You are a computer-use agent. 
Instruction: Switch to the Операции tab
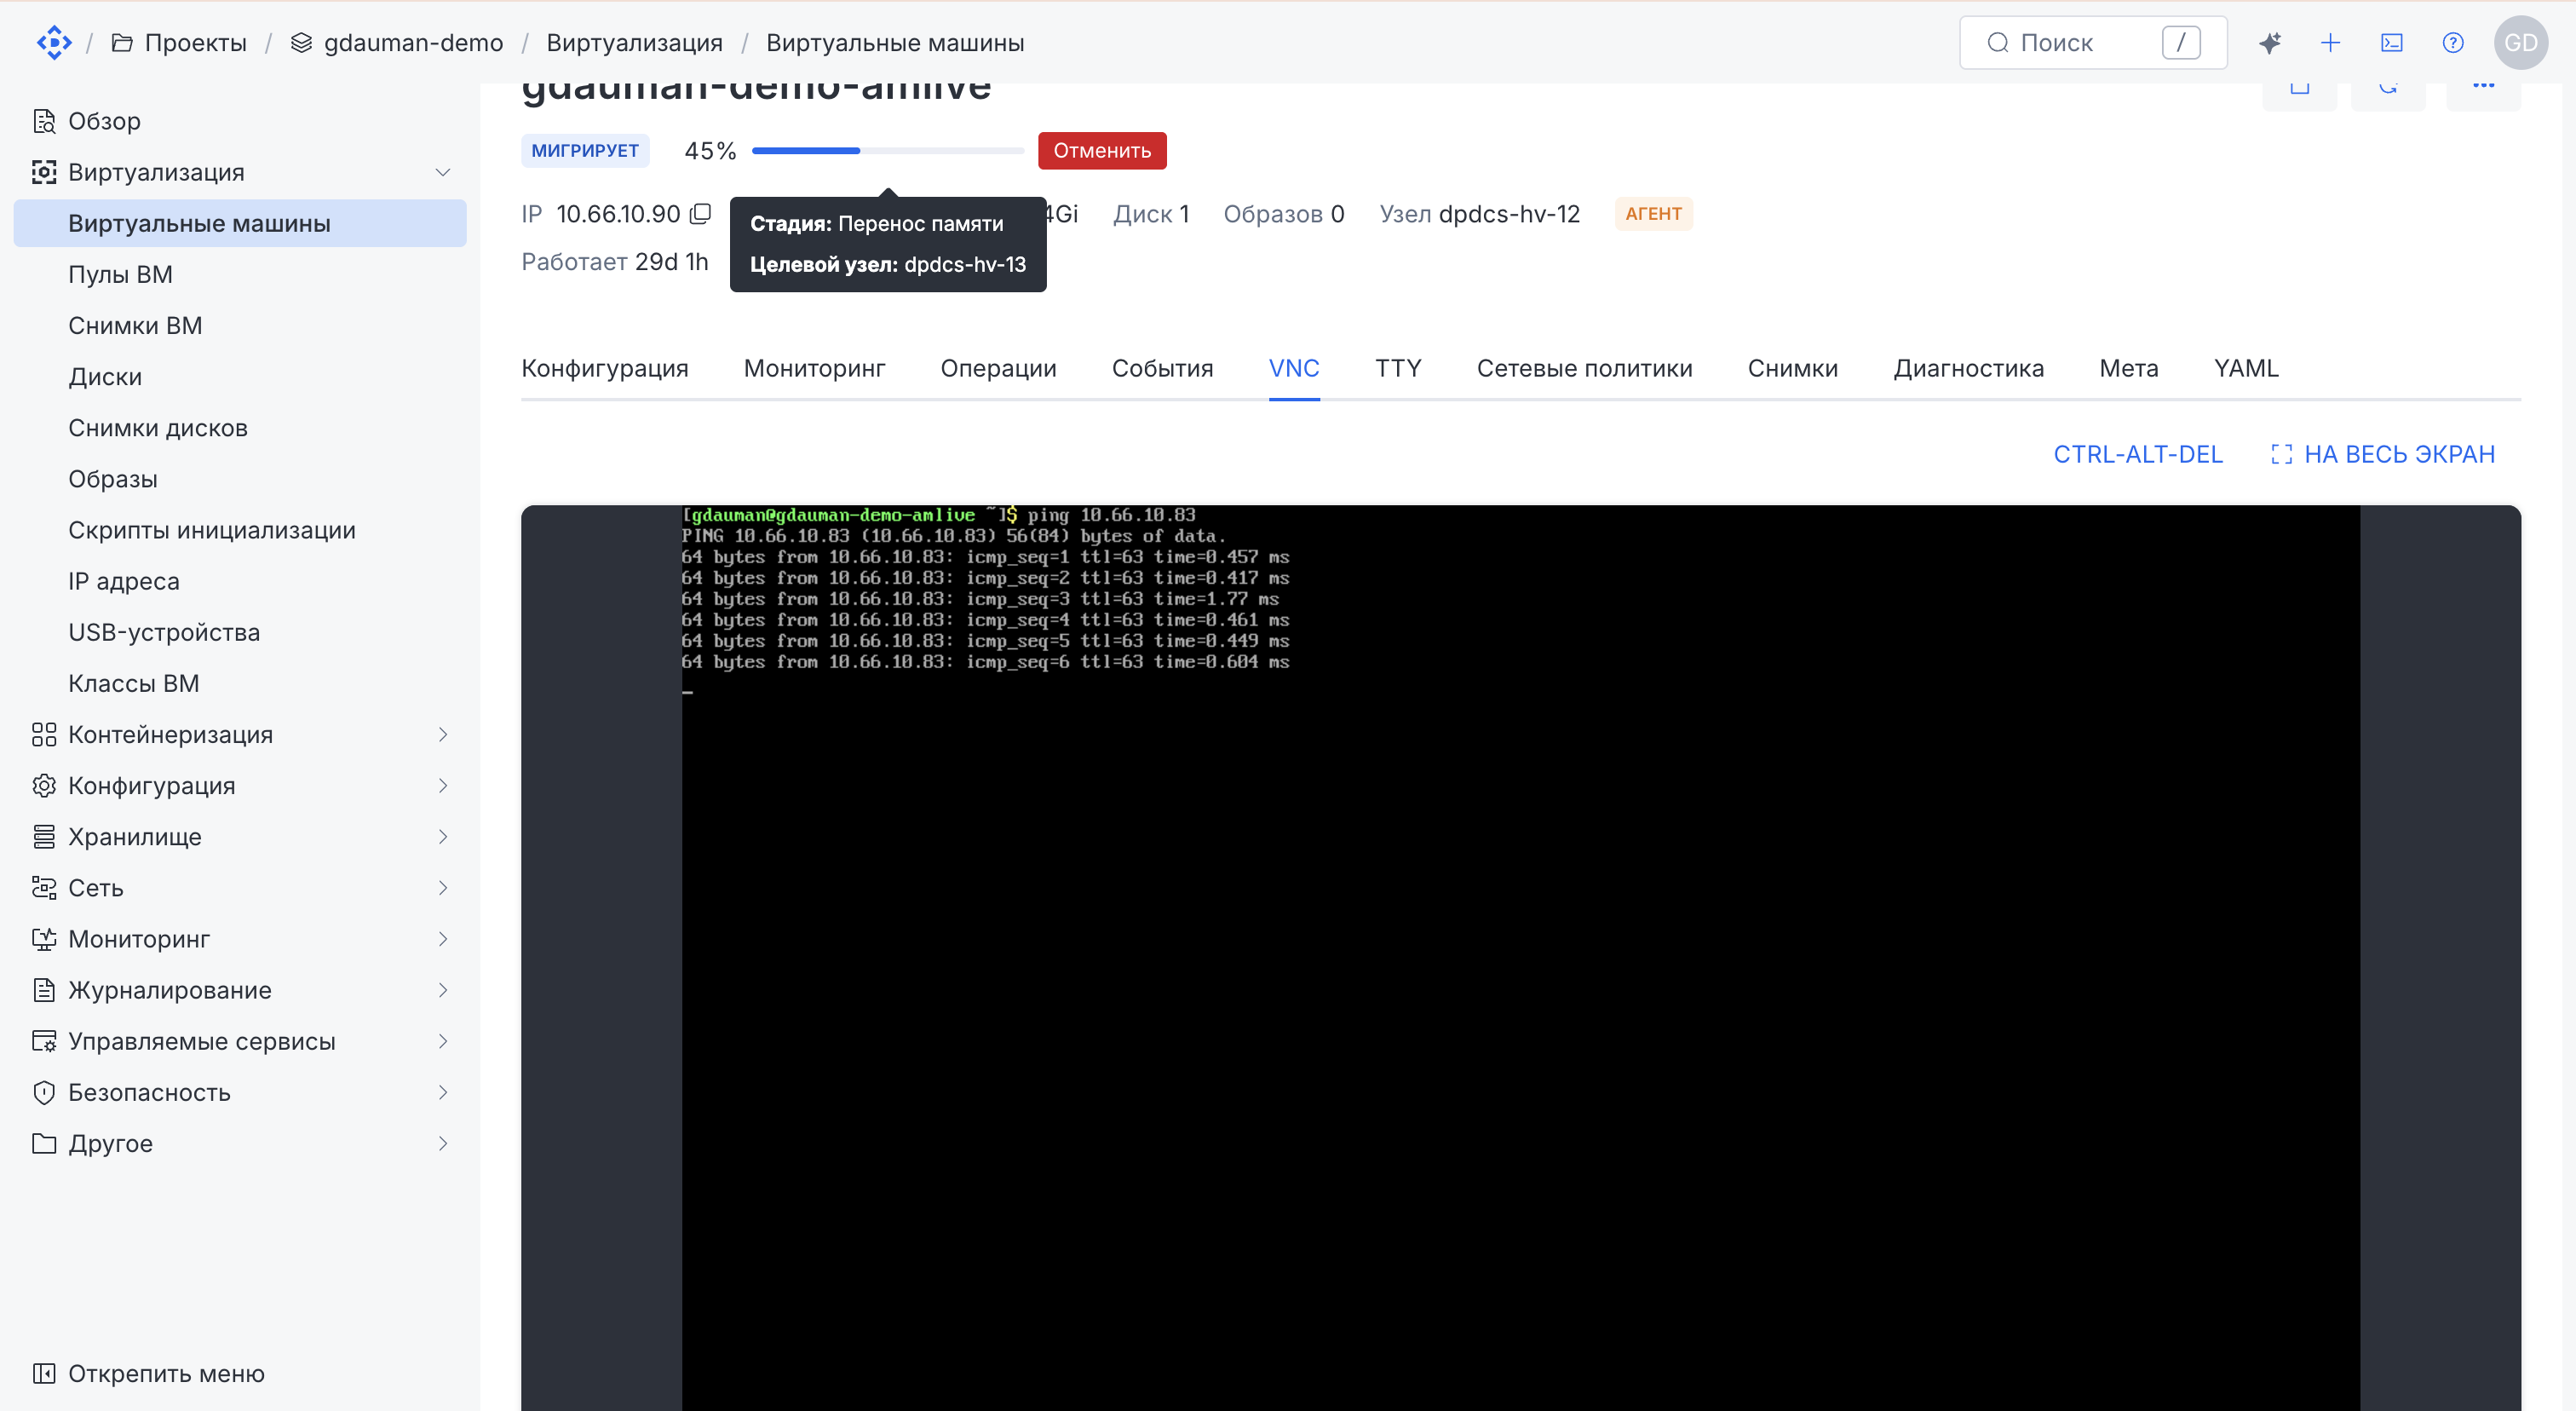click(998, 368)
